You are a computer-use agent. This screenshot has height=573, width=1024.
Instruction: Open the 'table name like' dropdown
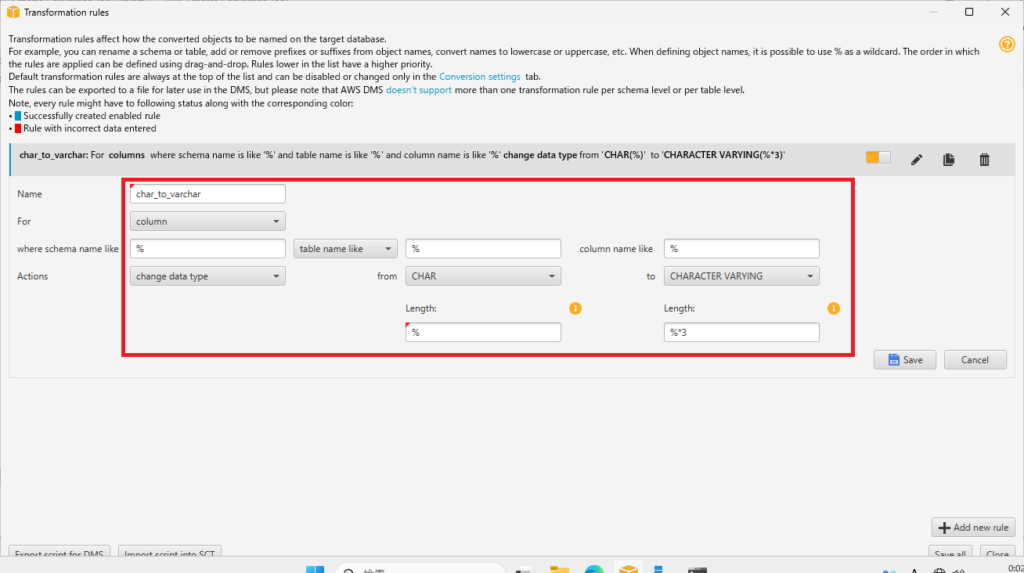point(345,248)
